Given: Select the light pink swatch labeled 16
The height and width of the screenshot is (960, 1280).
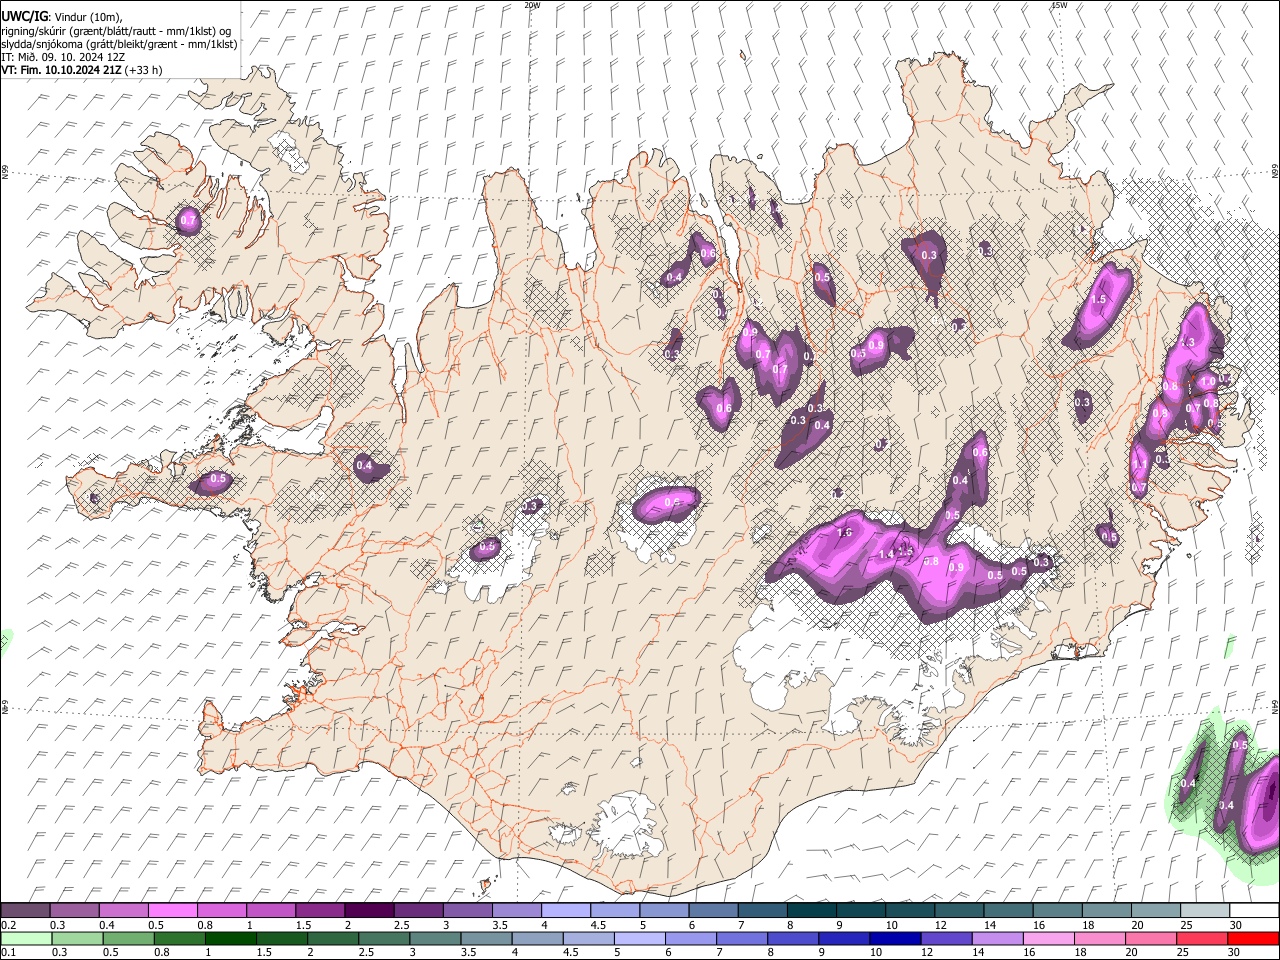Looking at the screenshot, I should [1048, 938].
